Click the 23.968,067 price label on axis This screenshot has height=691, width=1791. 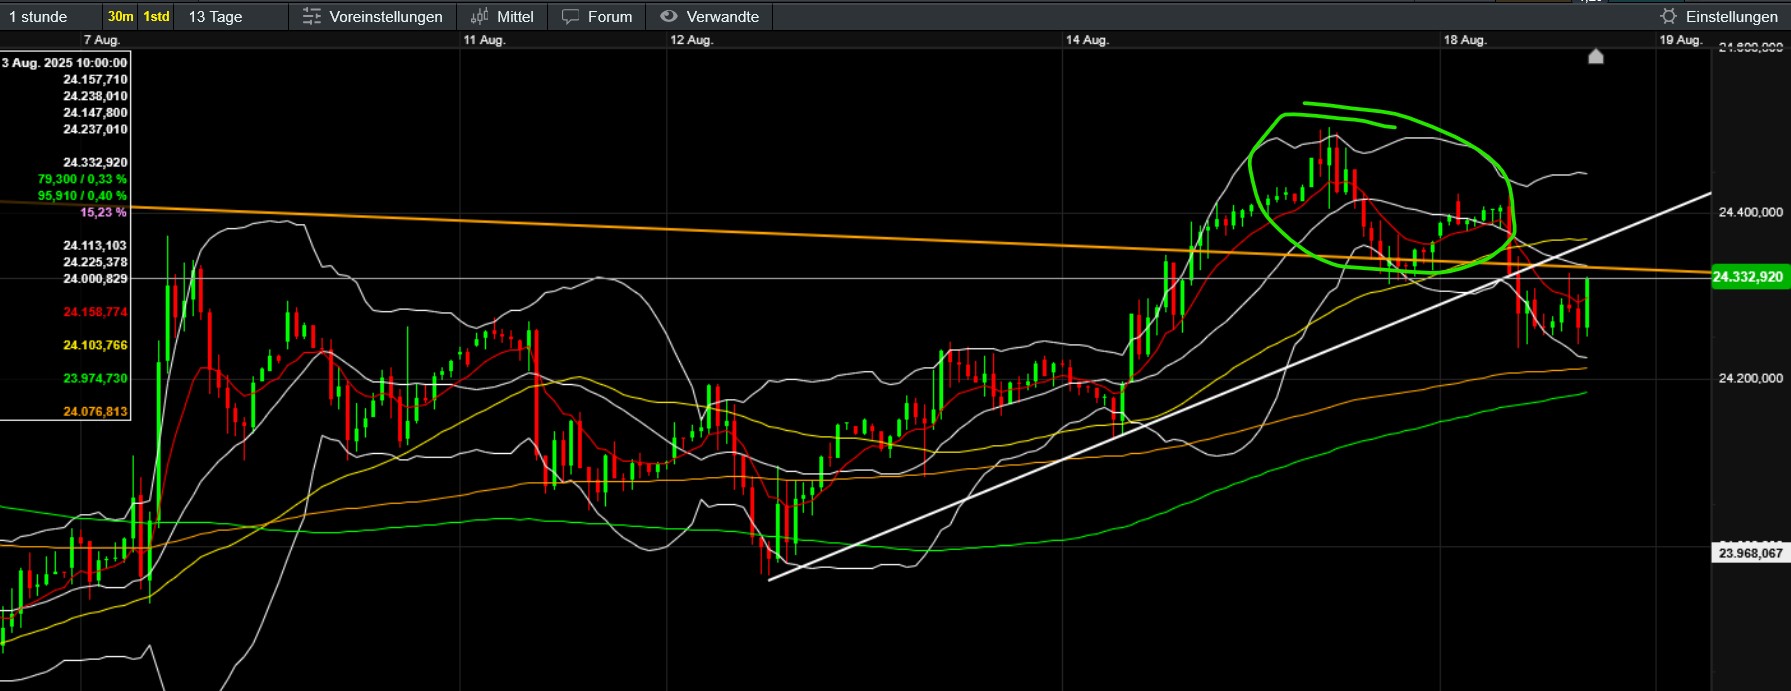tap(1751, 553)
